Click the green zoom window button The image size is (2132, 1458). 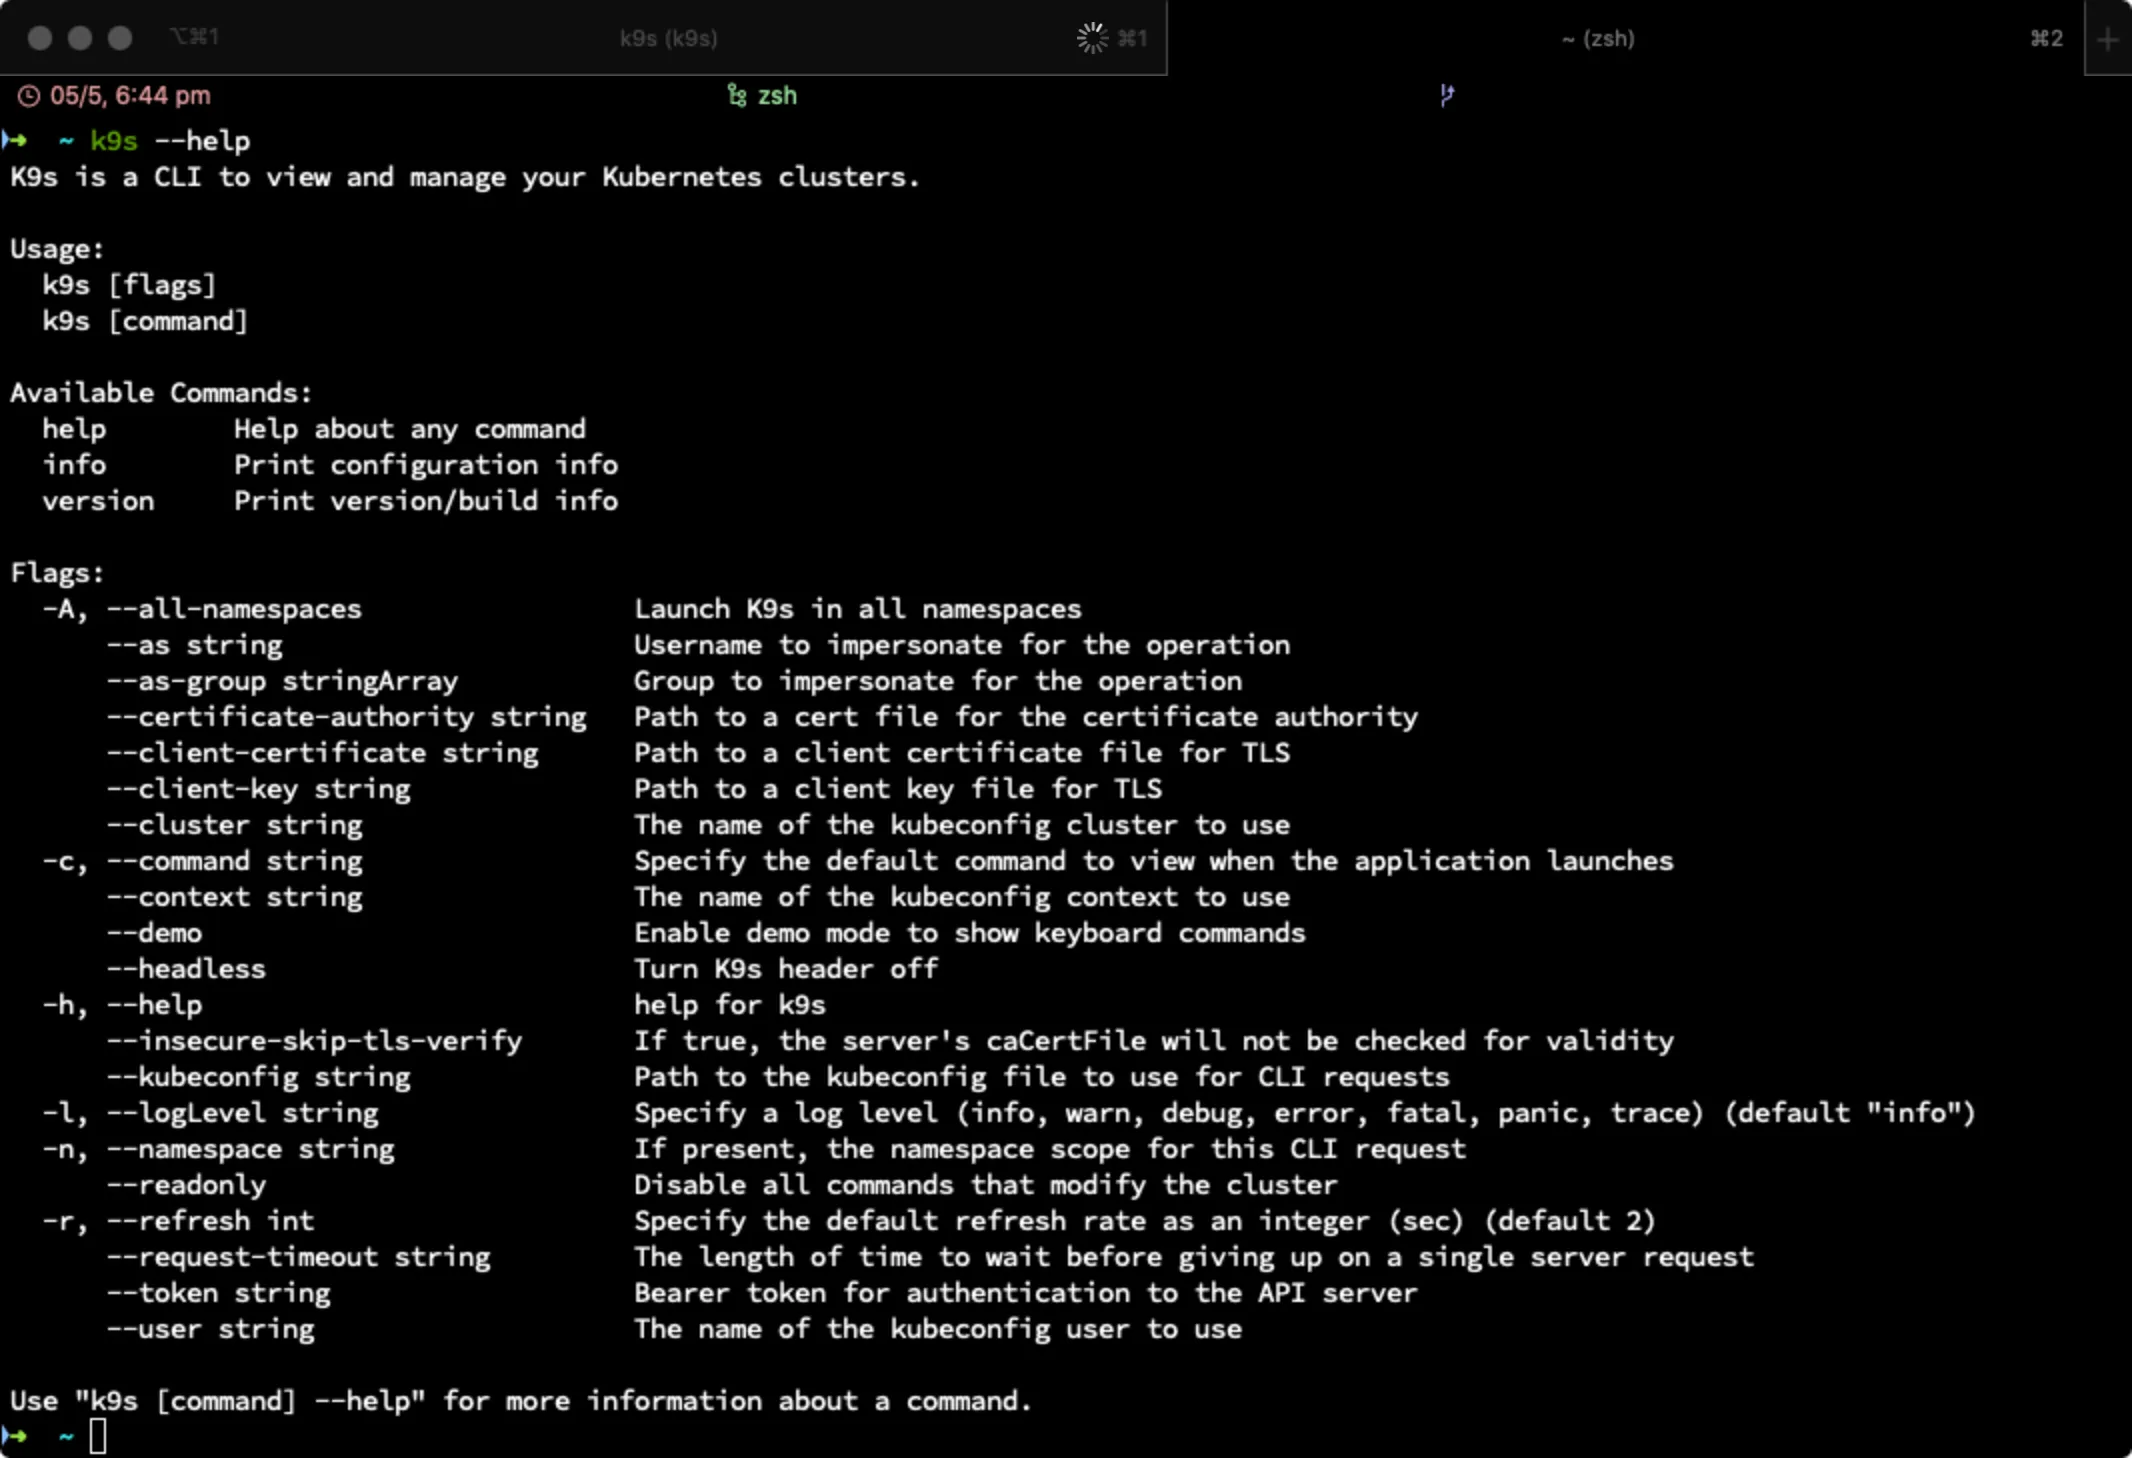point(120,38)
